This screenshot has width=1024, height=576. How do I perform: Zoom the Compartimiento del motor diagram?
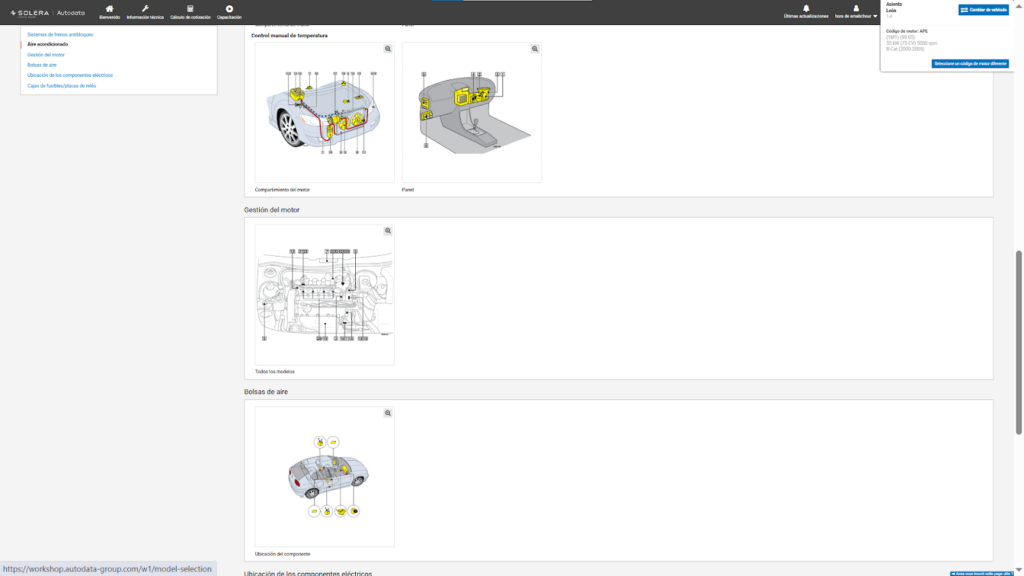click(388, 49)
